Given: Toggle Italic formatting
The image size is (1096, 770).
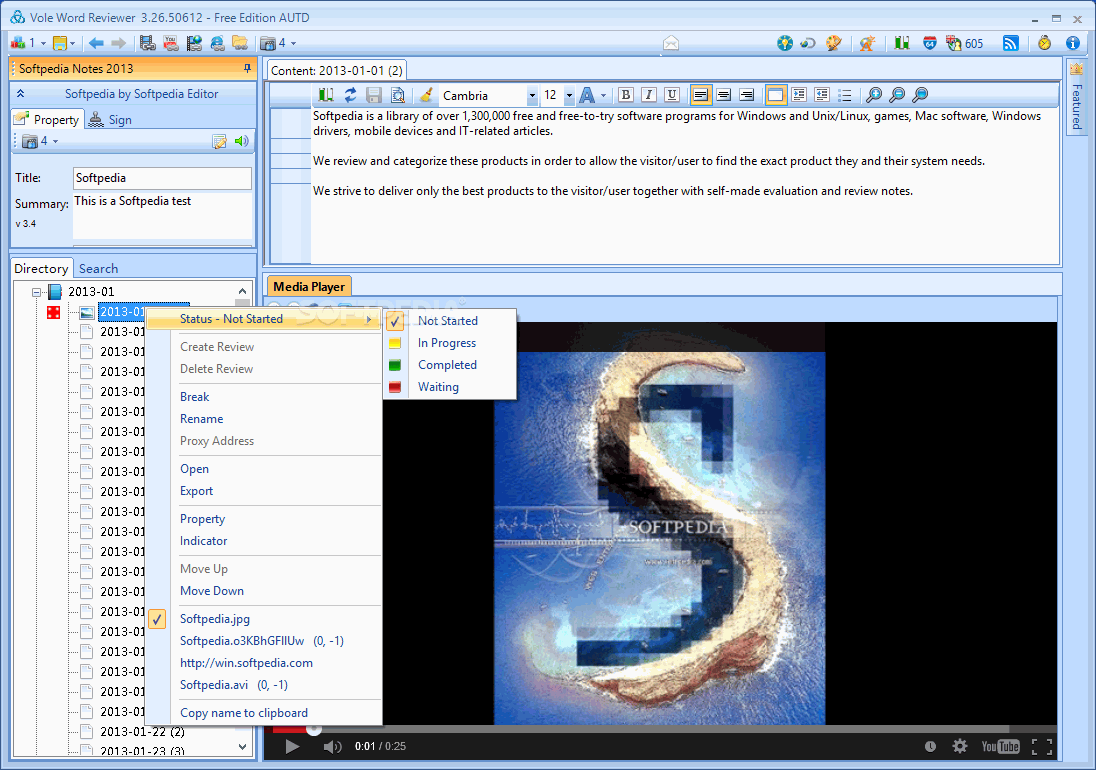Looking at the screenshot, I should pos(649,95).
